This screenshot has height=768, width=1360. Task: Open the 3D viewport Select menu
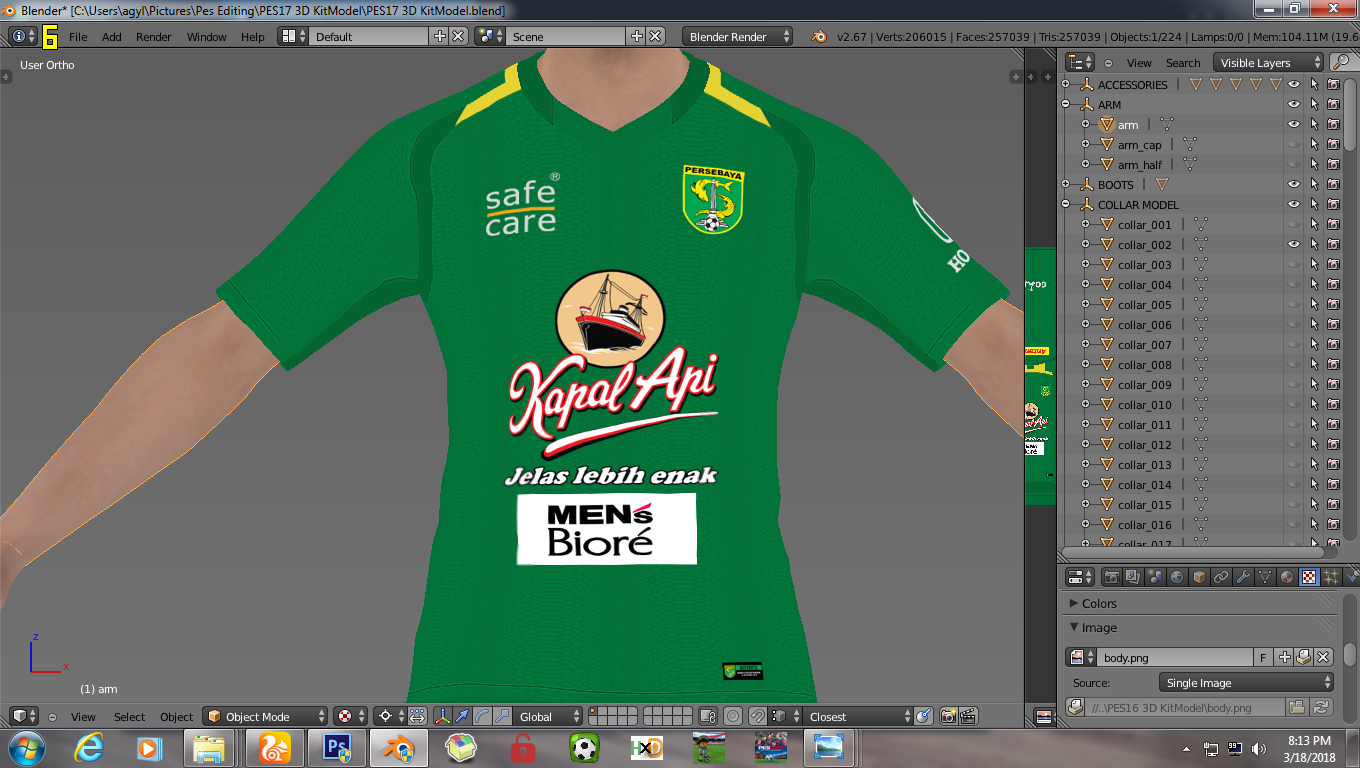pos(129,716)
